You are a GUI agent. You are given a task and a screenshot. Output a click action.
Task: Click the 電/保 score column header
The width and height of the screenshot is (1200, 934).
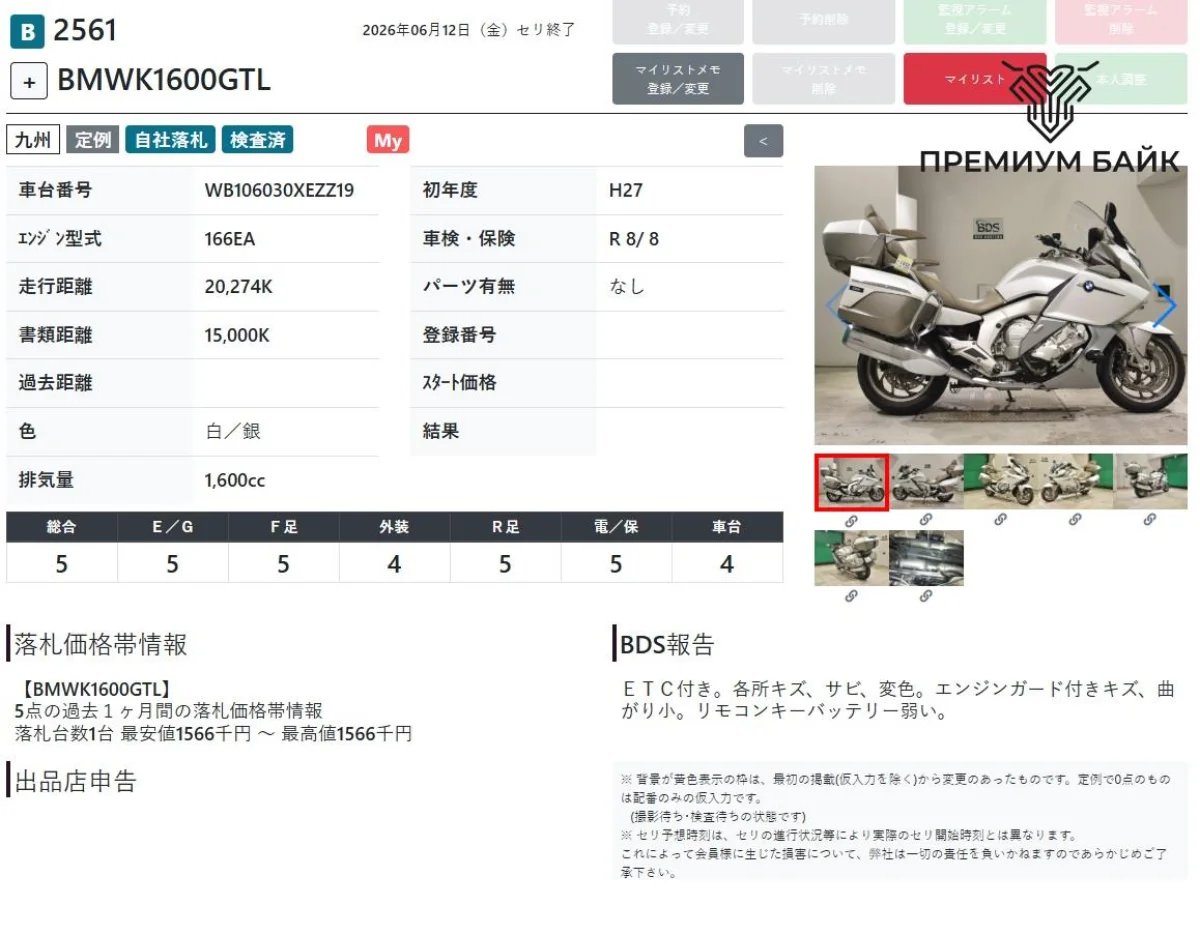[616, 527]
